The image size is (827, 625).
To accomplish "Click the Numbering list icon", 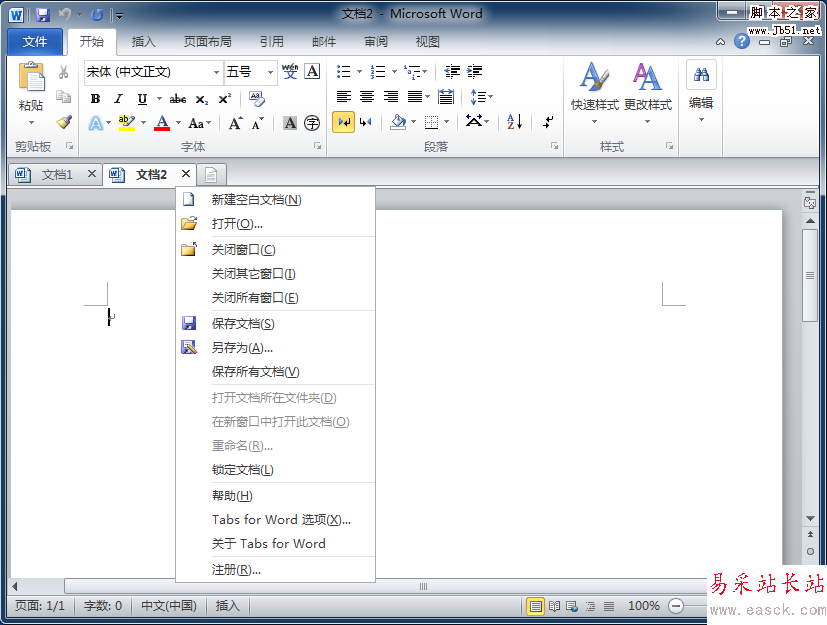I will (378, 71).
